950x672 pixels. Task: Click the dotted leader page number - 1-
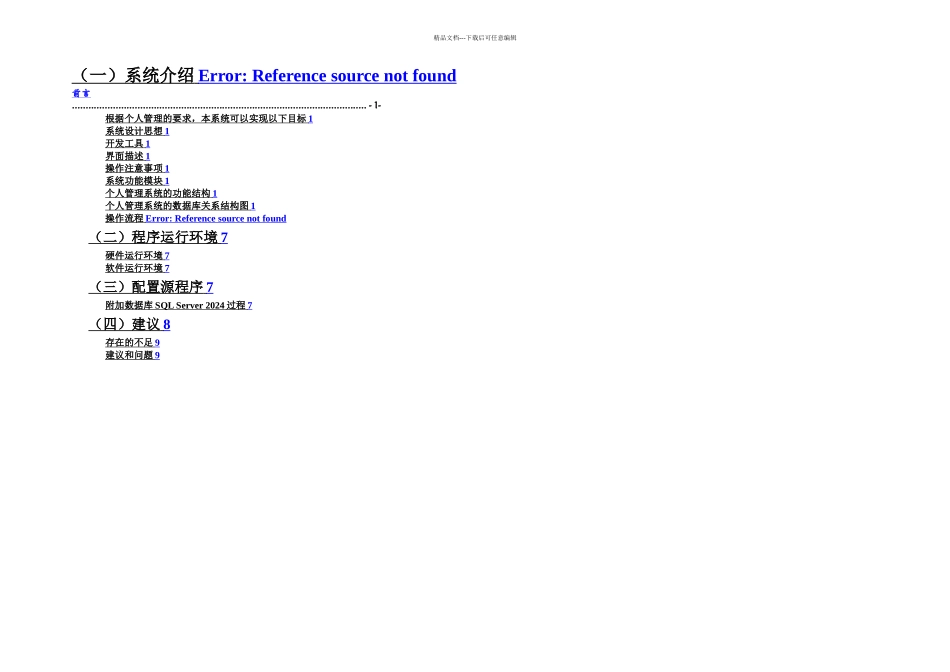click(375, 105)
